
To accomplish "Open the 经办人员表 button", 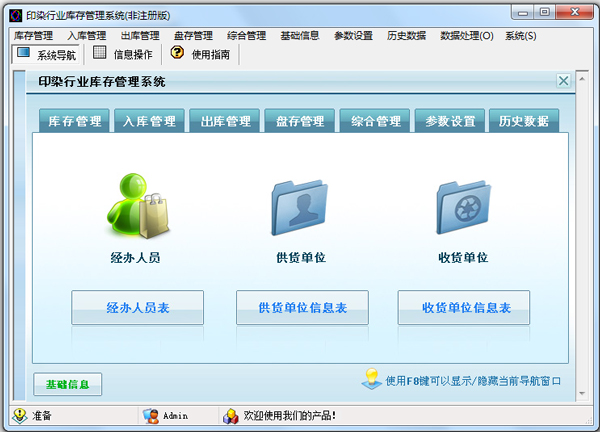I will 137,308.
